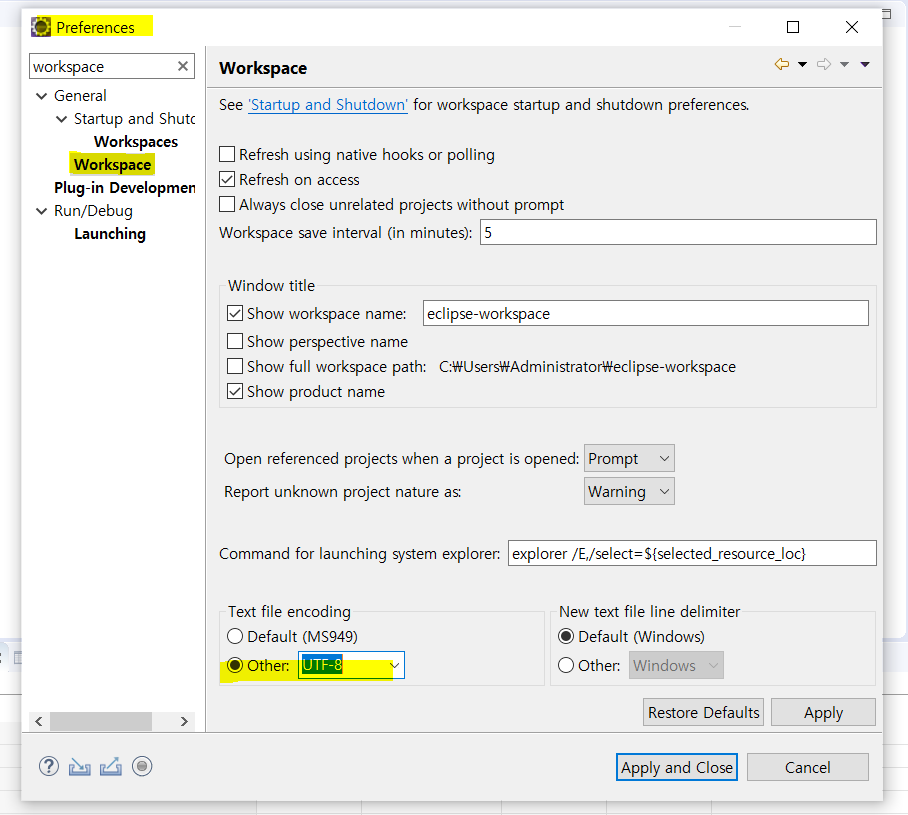908x815 pixels.
Task: Open the Back history dropdown arrow
Action: click(803, 64)
